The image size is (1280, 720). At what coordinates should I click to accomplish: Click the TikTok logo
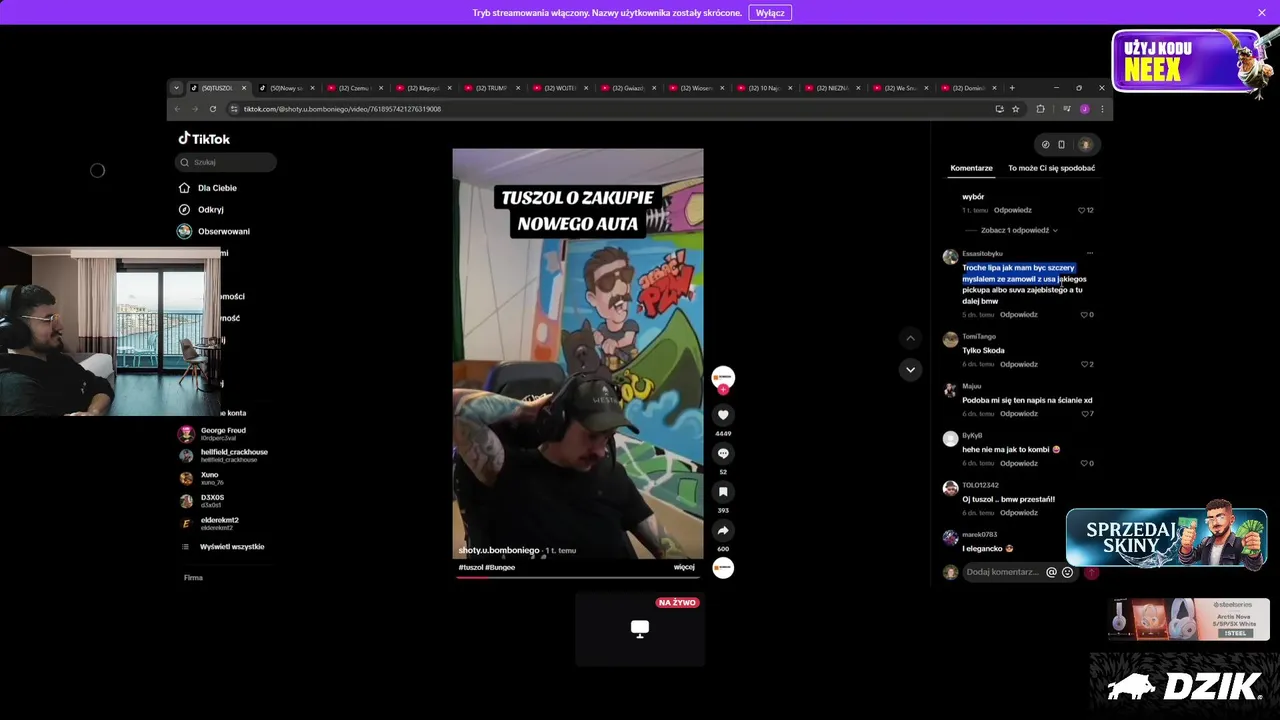(x=204, y=139)
